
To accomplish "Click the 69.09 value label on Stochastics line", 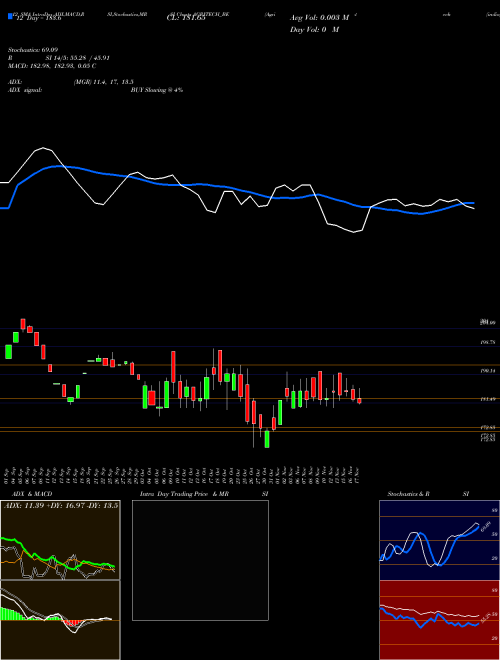I will click(486, 527).
